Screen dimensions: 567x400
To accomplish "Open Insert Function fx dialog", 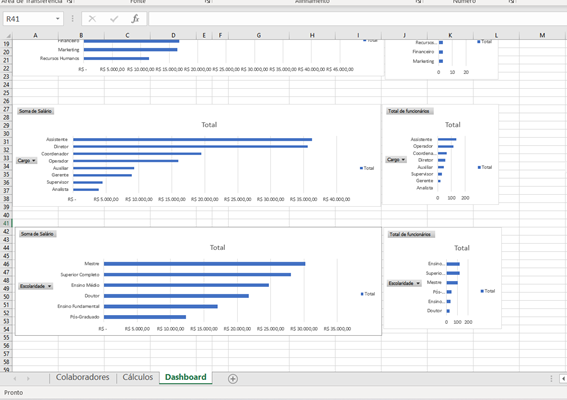I will (135, 19).
